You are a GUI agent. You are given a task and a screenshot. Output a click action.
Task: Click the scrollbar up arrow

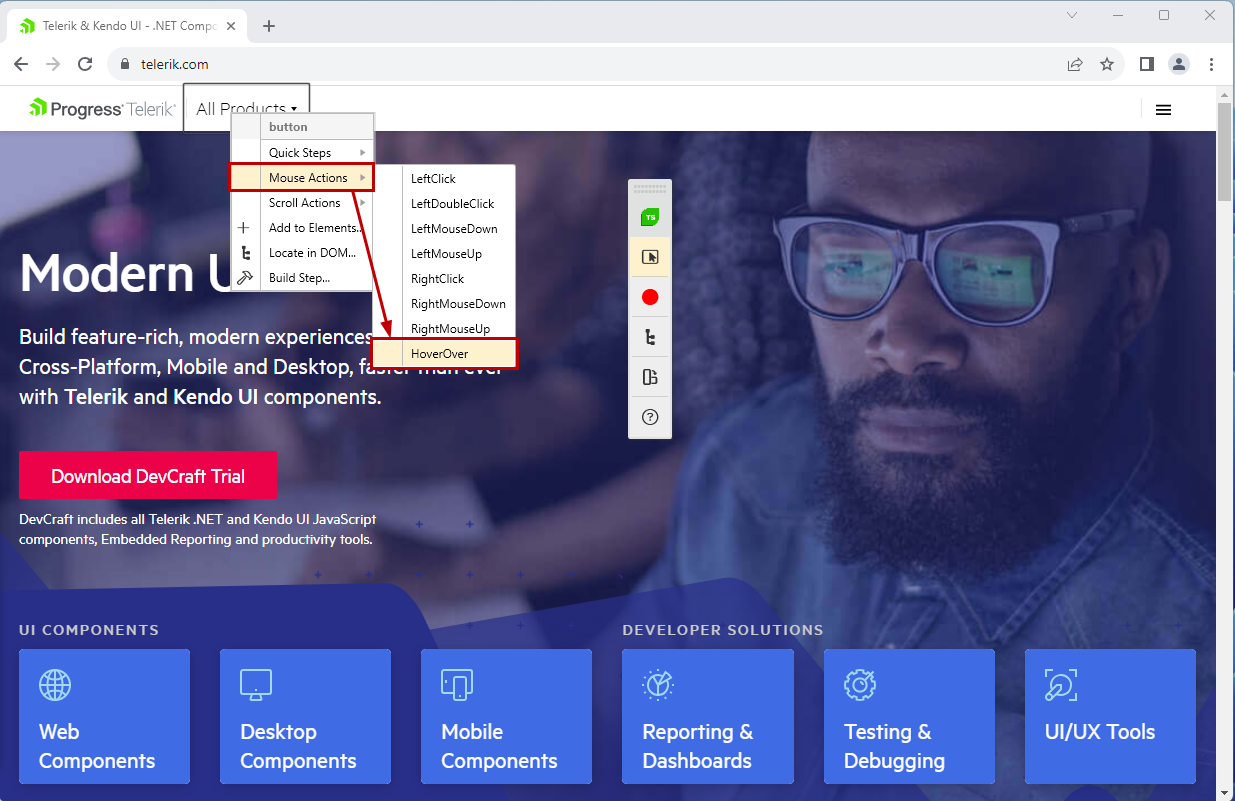tap(1225, 94)
